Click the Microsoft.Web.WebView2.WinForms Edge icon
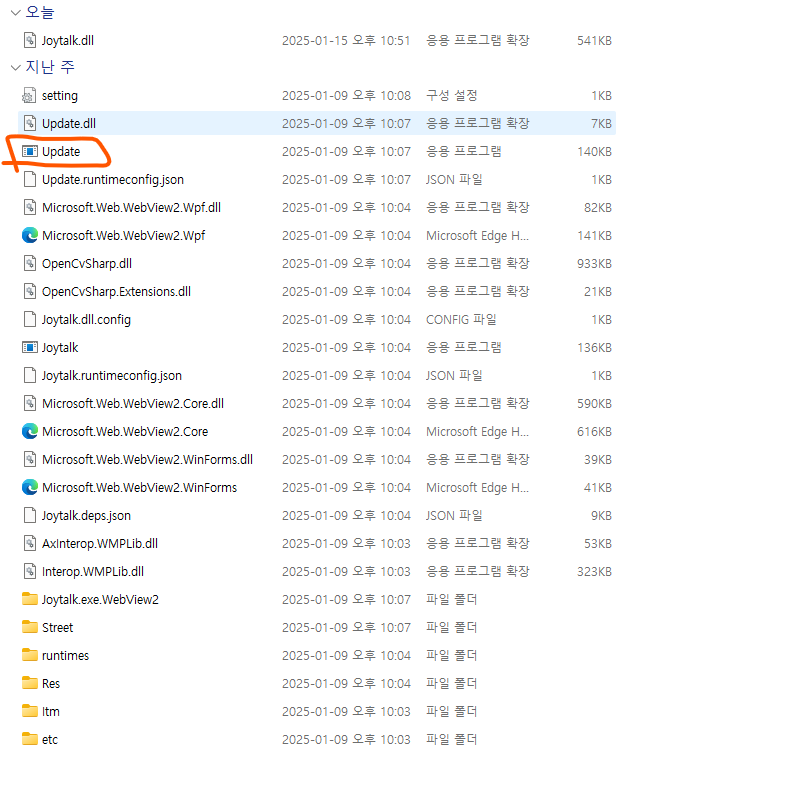The height and width of the screenshot is (800, 793). point(30,488)
